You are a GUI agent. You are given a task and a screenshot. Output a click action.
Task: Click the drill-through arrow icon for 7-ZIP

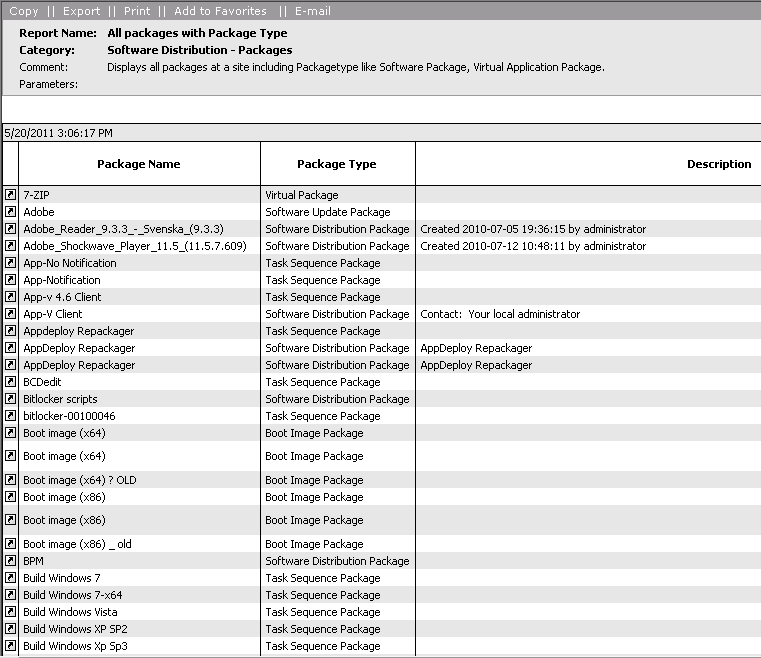point(10,195)
